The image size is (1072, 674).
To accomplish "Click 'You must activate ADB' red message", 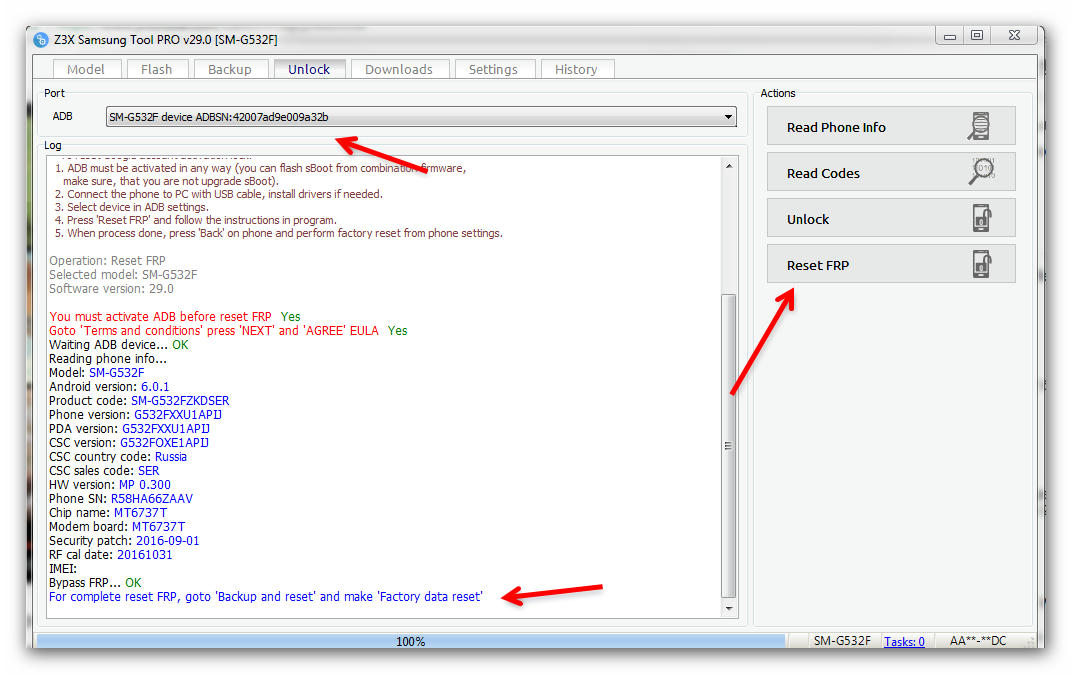I will [x=160, y=316].
